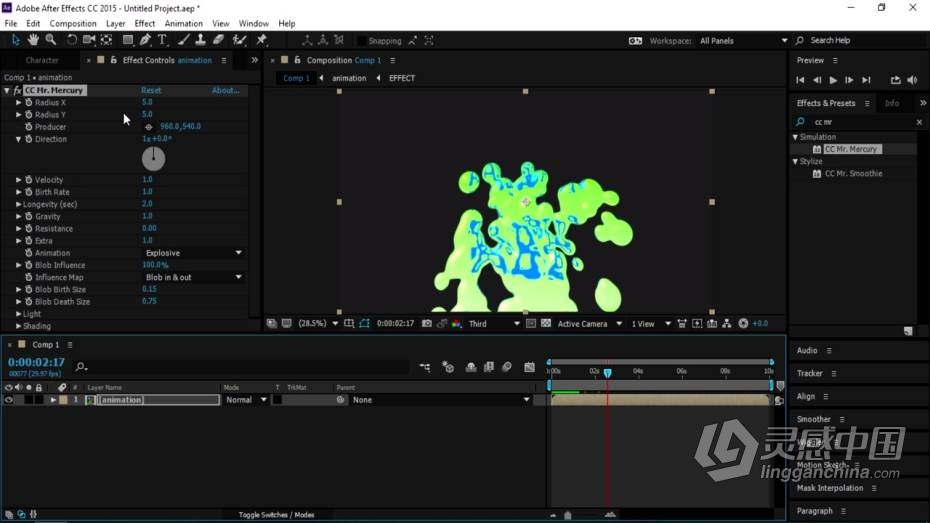This screenshot has height=523, width=930.
Task: Click the Direction angle dial
Action: [x=153, y=158]
